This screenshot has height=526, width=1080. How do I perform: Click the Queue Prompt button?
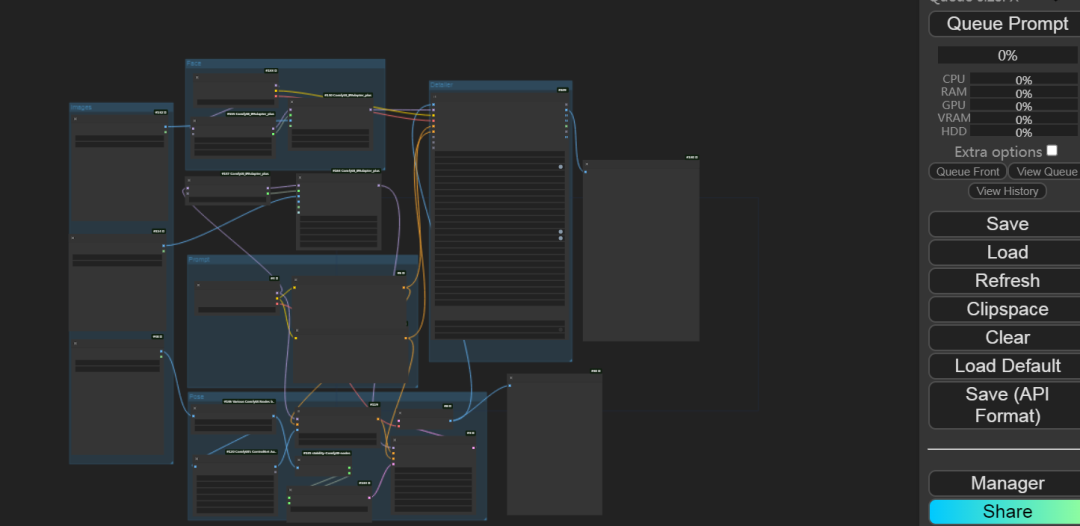click(1006, 23)
